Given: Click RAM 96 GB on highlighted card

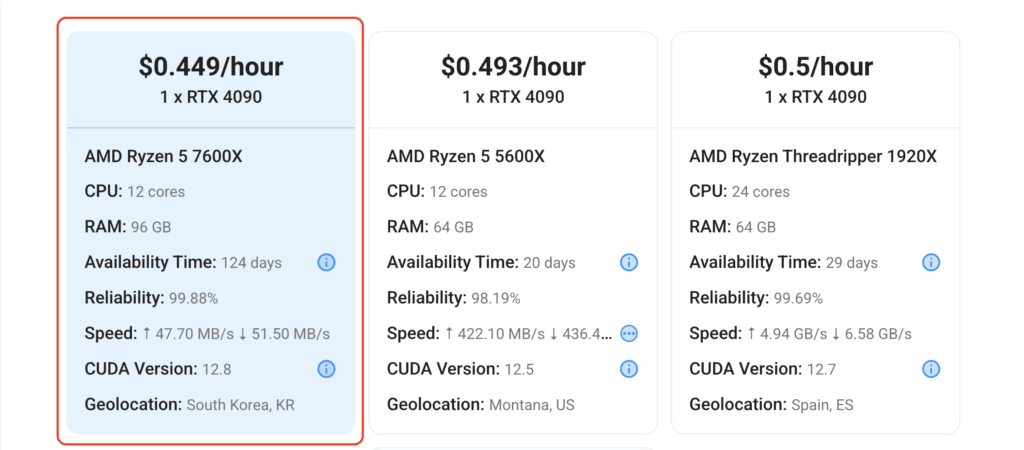Looking at the screenshot, I should pyautogui.click(x=128, y=227).
